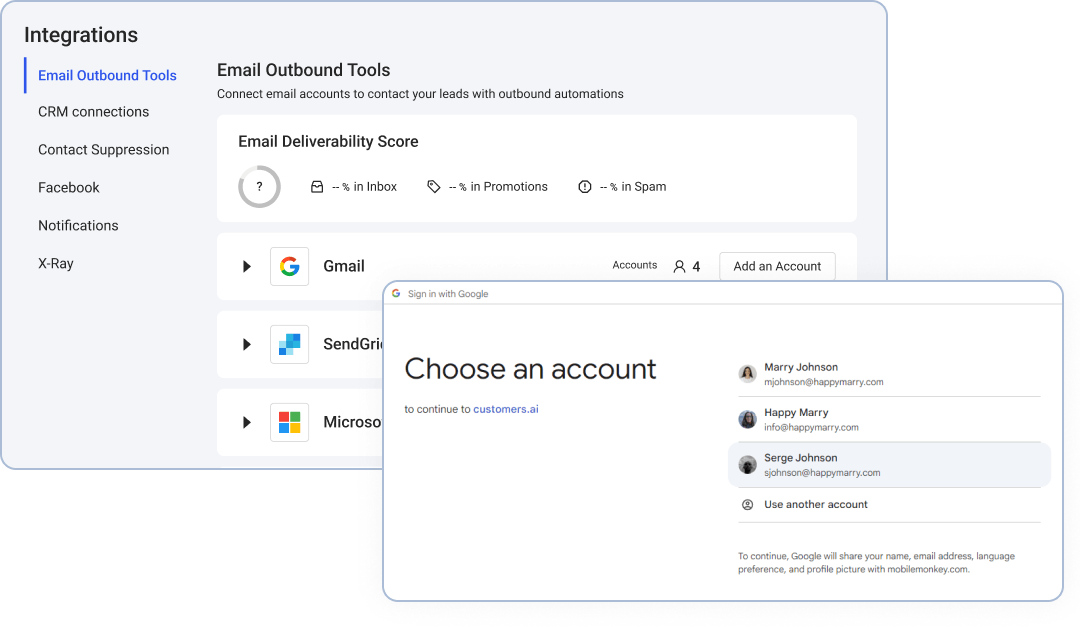The width and height of the screenshot is (1080, 640).
Task: Select the X-Ray sidebar item
Action: 56,264
